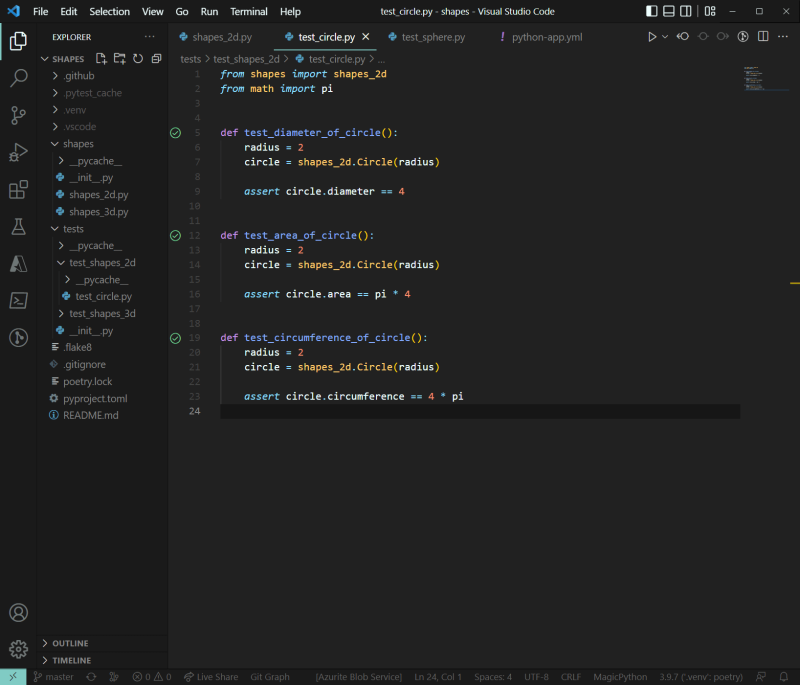Run Python file with play button

pos(652,37)
